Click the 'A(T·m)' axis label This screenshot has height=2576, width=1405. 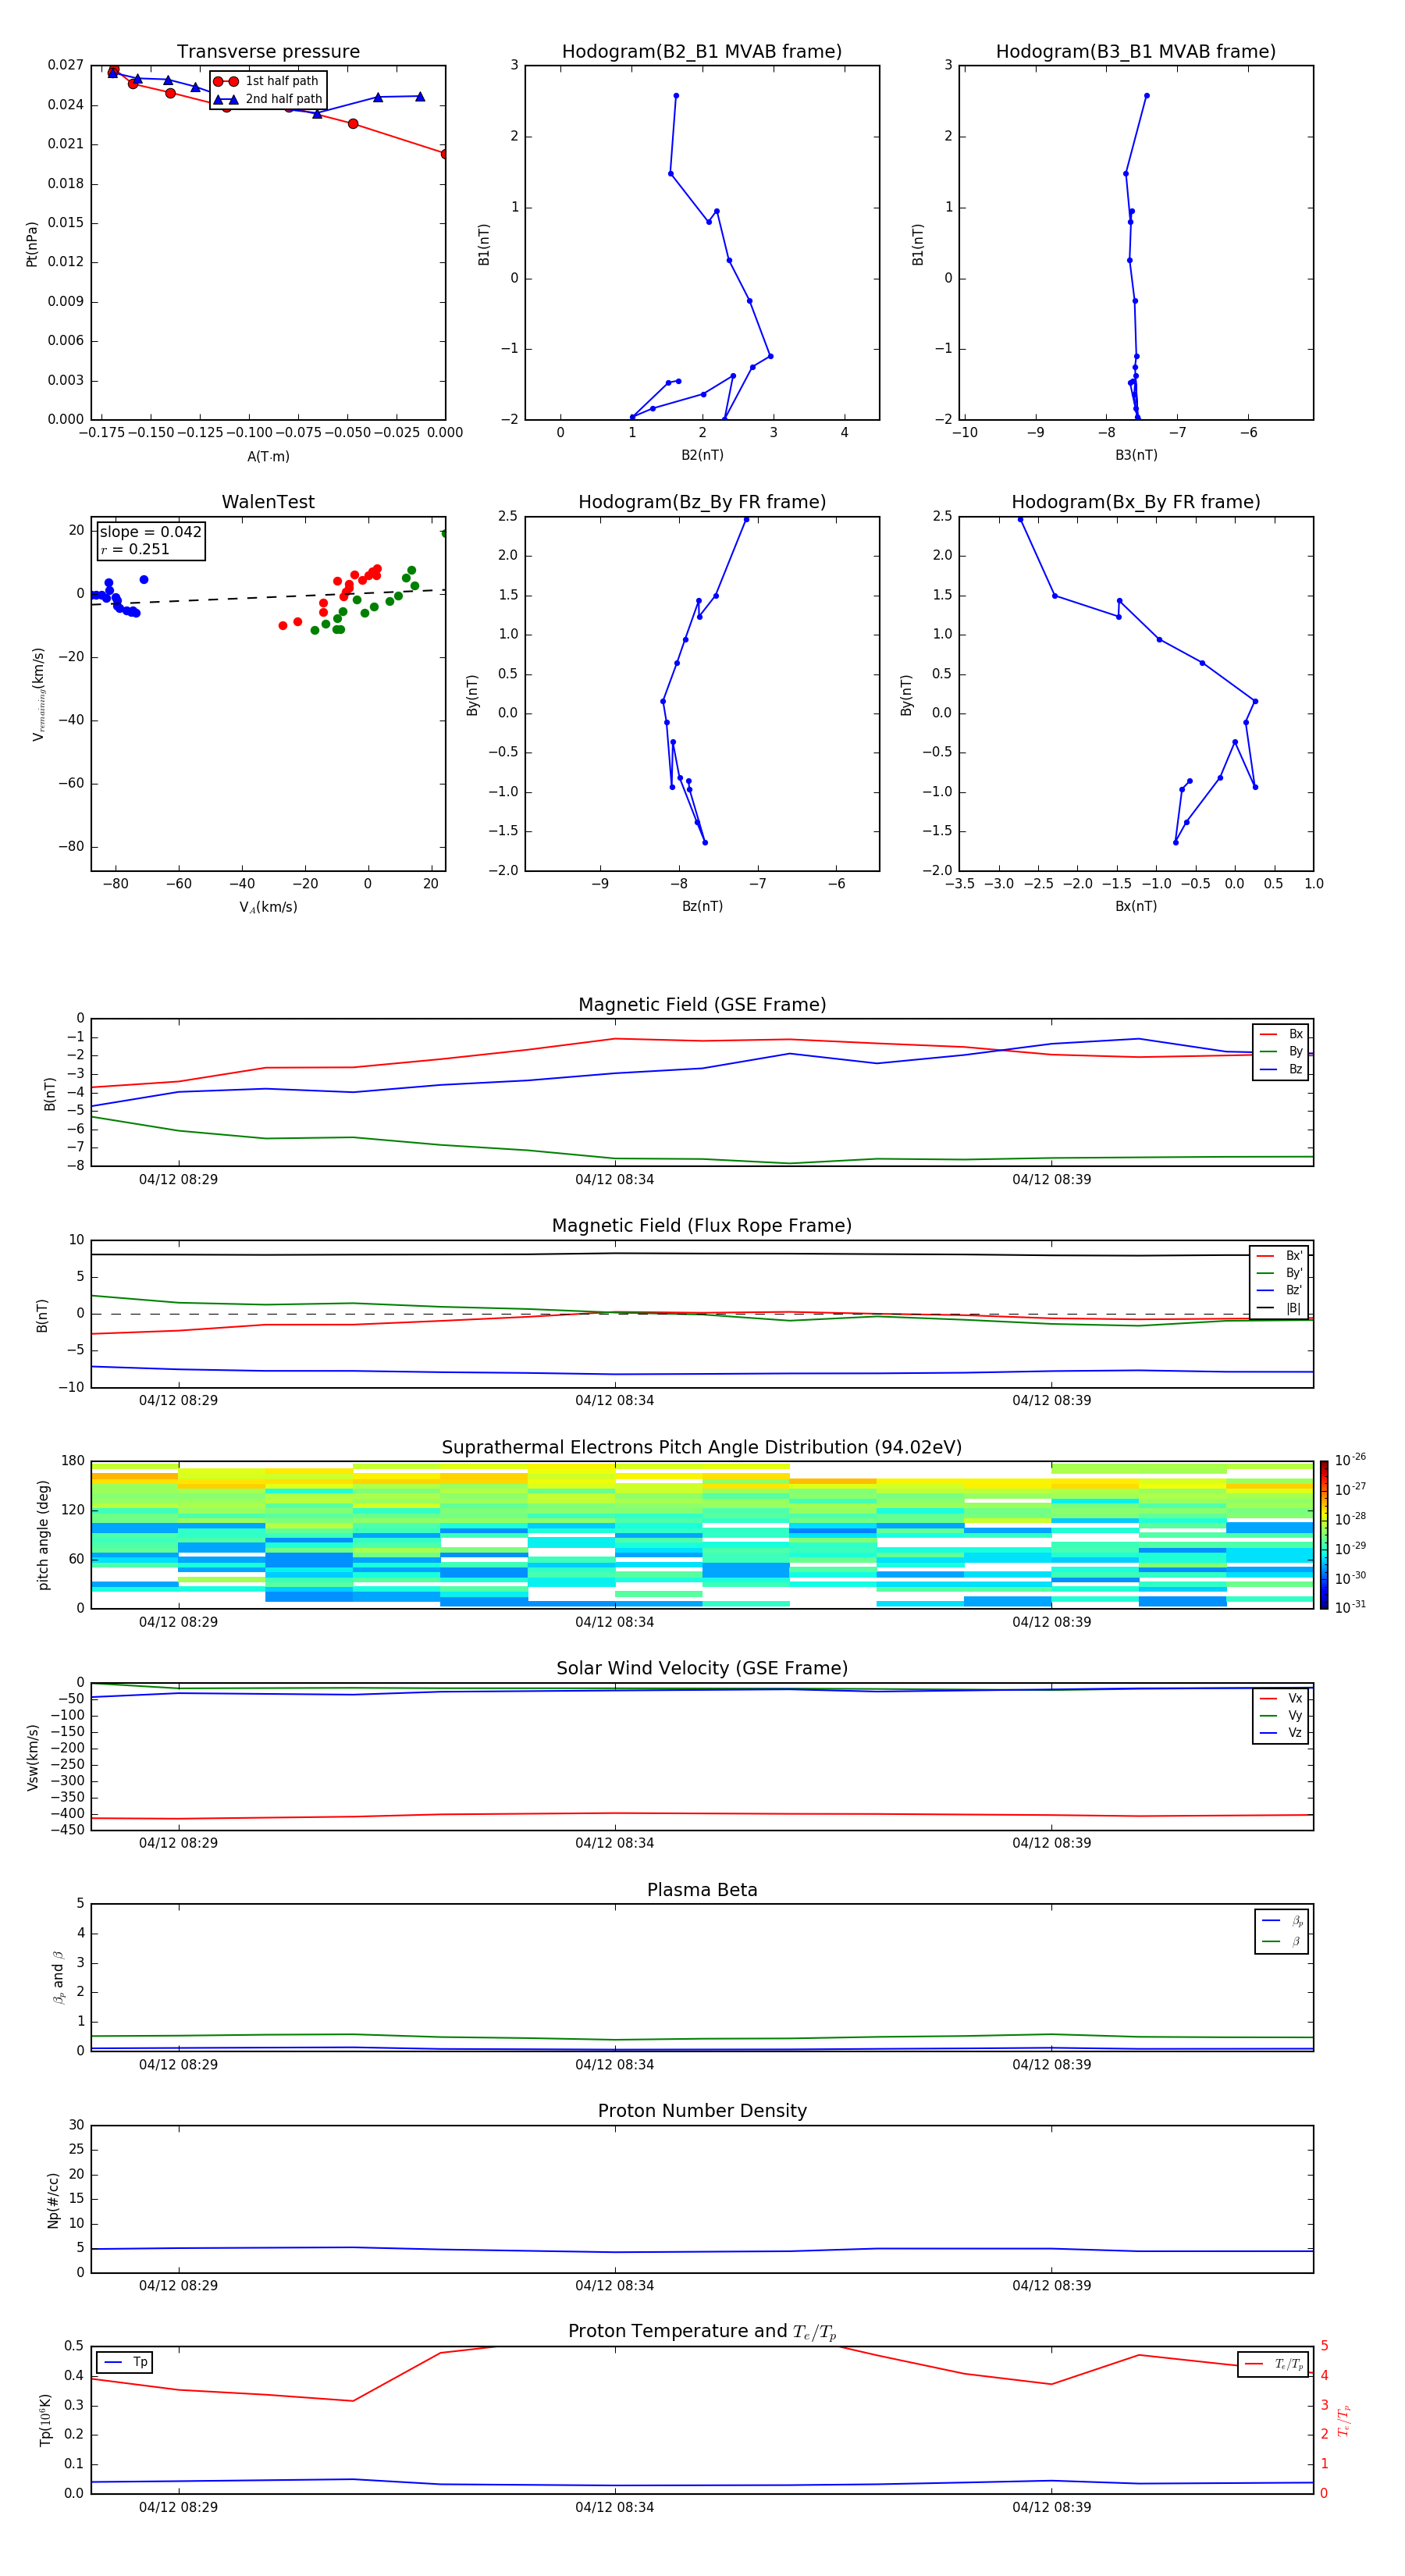[x=268, y=457]
